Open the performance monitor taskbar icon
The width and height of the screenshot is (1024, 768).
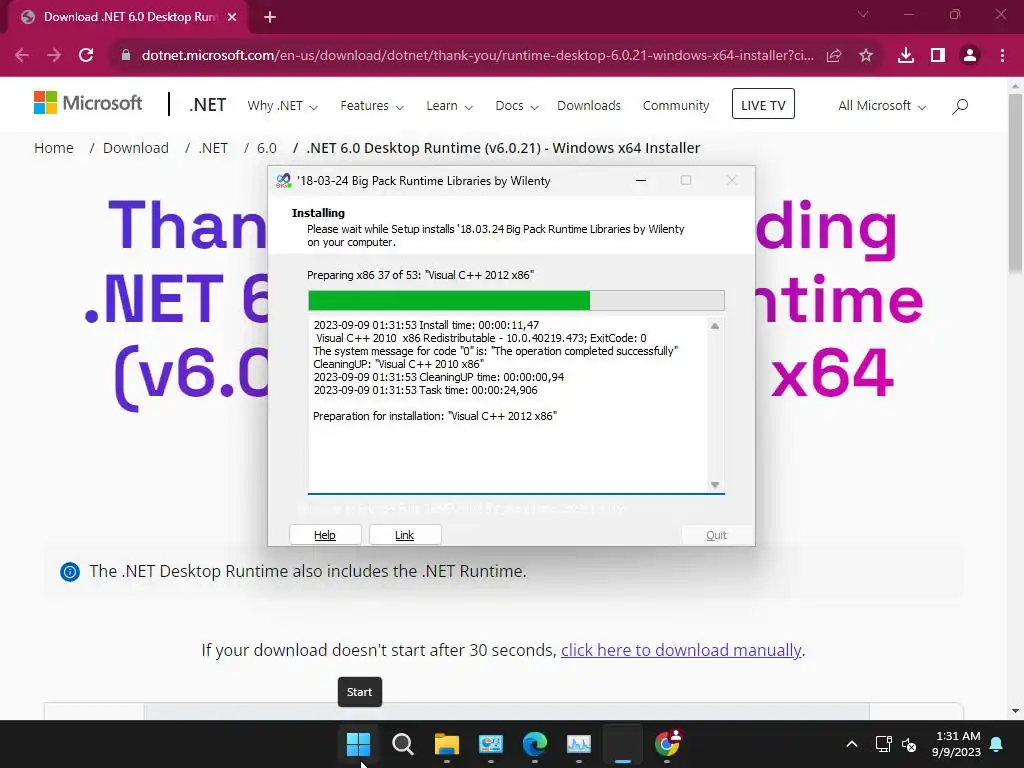pos(579,744)
